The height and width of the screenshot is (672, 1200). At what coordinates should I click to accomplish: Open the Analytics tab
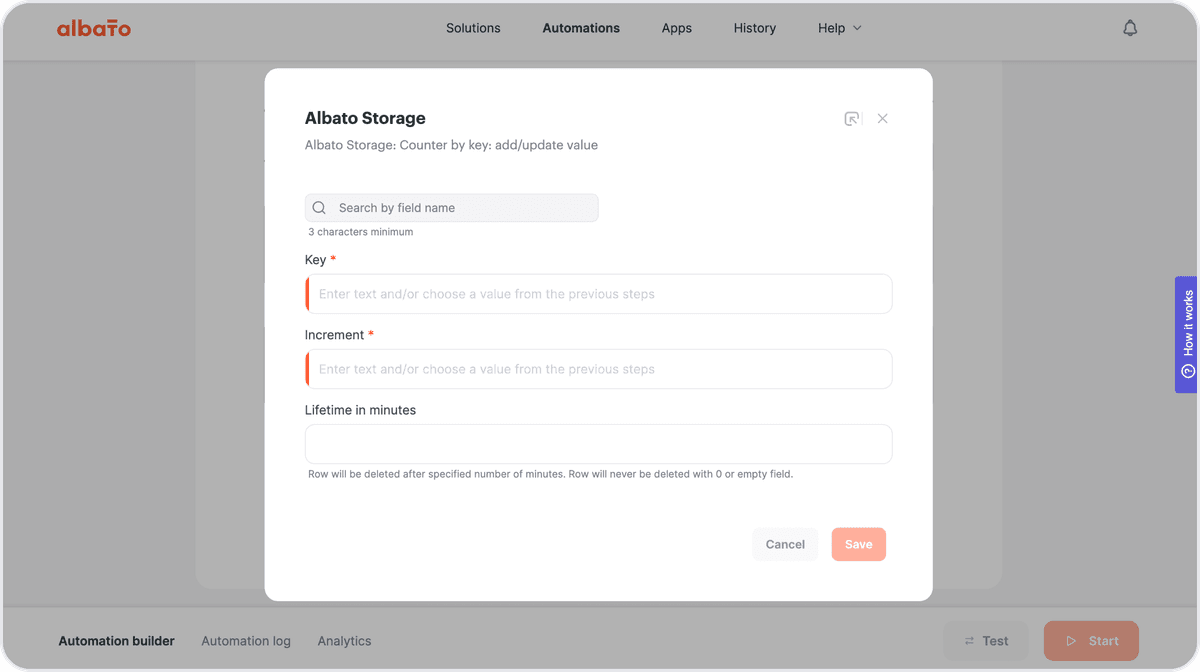pos(344,641)
